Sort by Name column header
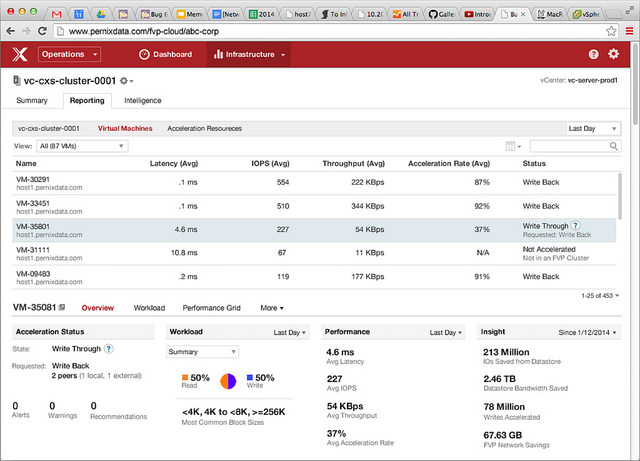This screenshot has width=640, height=461. pos(26,163)
